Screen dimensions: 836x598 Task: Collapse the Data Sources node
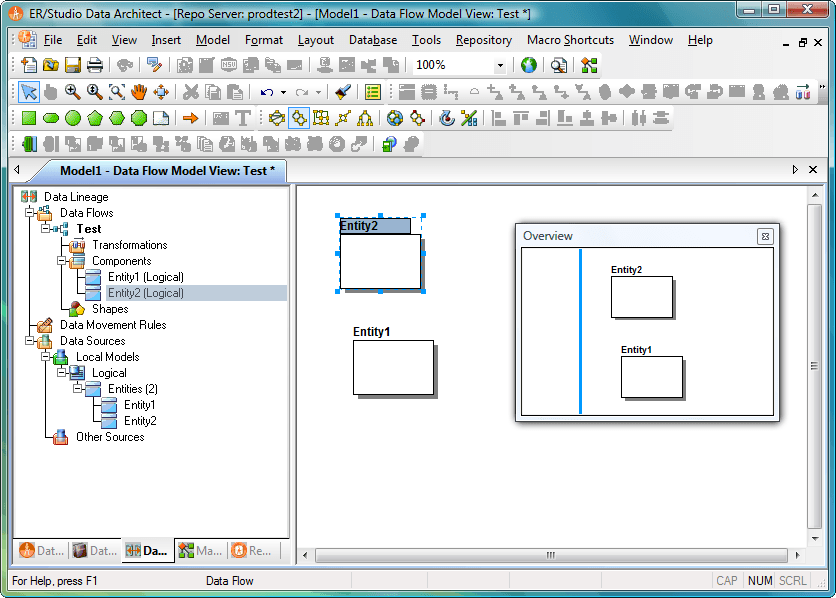coord(29,341)
